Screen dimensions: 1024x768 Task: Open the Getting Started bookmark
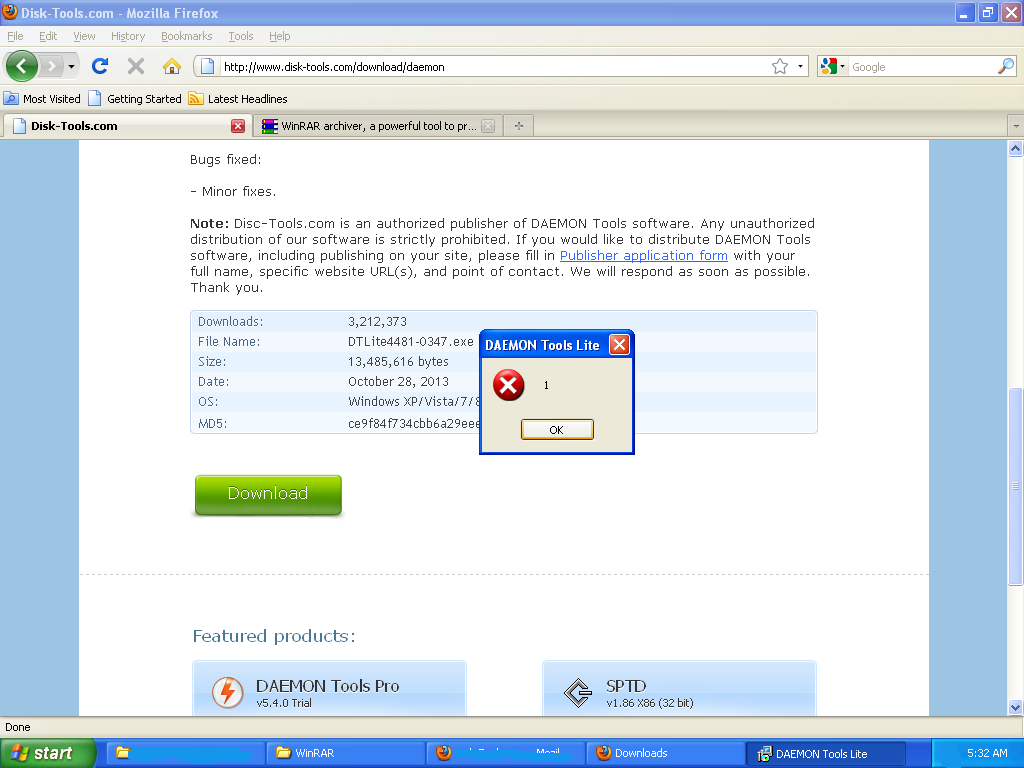(x=135, y=99)
